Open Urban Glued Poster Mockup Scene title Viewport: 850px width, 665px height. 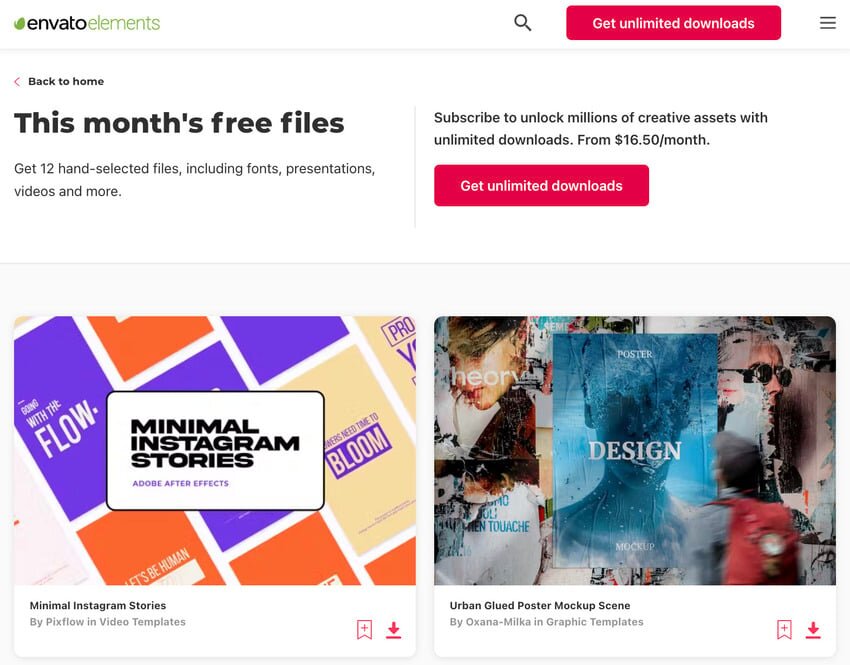pyautogui.click(x=539, y=605)
